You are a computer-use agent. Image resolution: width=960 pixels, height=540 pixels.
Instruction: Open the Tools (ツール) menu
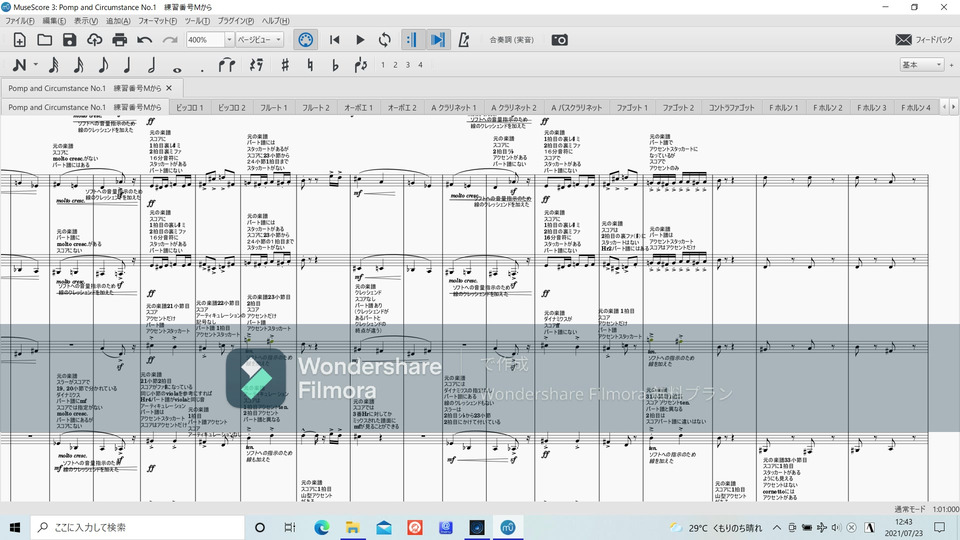point(197,21)
